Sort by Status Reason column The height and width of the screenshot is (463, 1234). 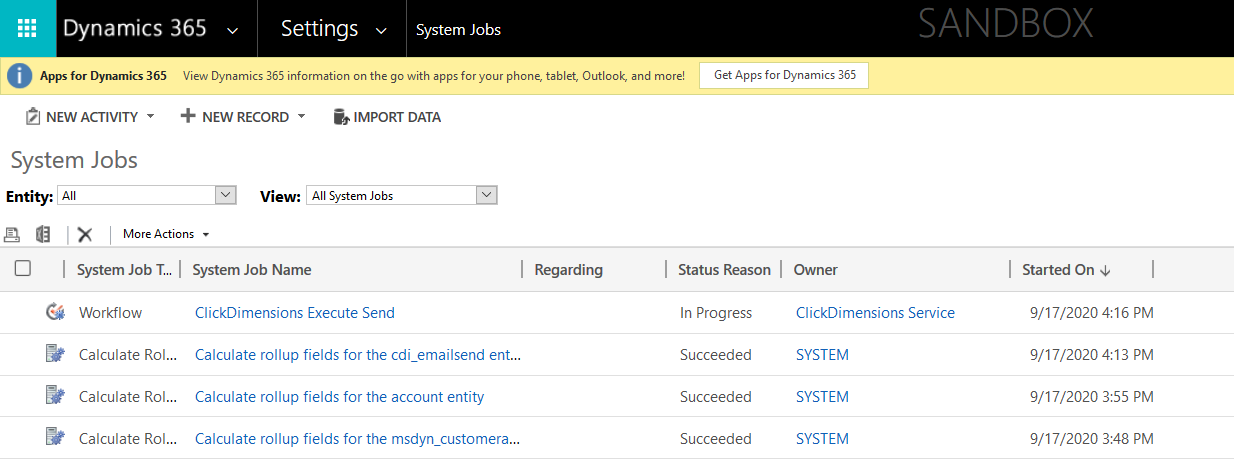pos(724,269)
